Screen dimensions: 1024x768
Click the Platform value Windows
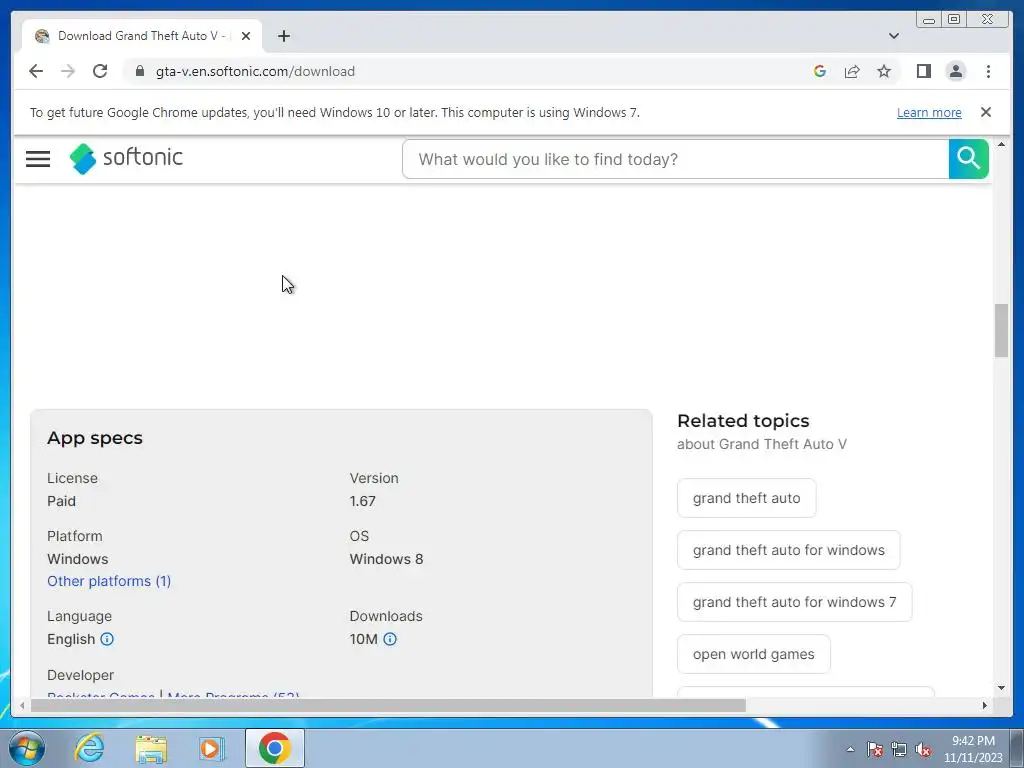point(78,559)
